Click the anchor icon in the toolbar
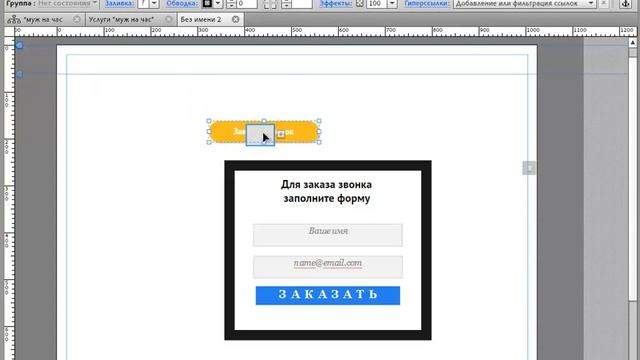The width and height of the screenshot is (640, 360). [x=625, y=4]
